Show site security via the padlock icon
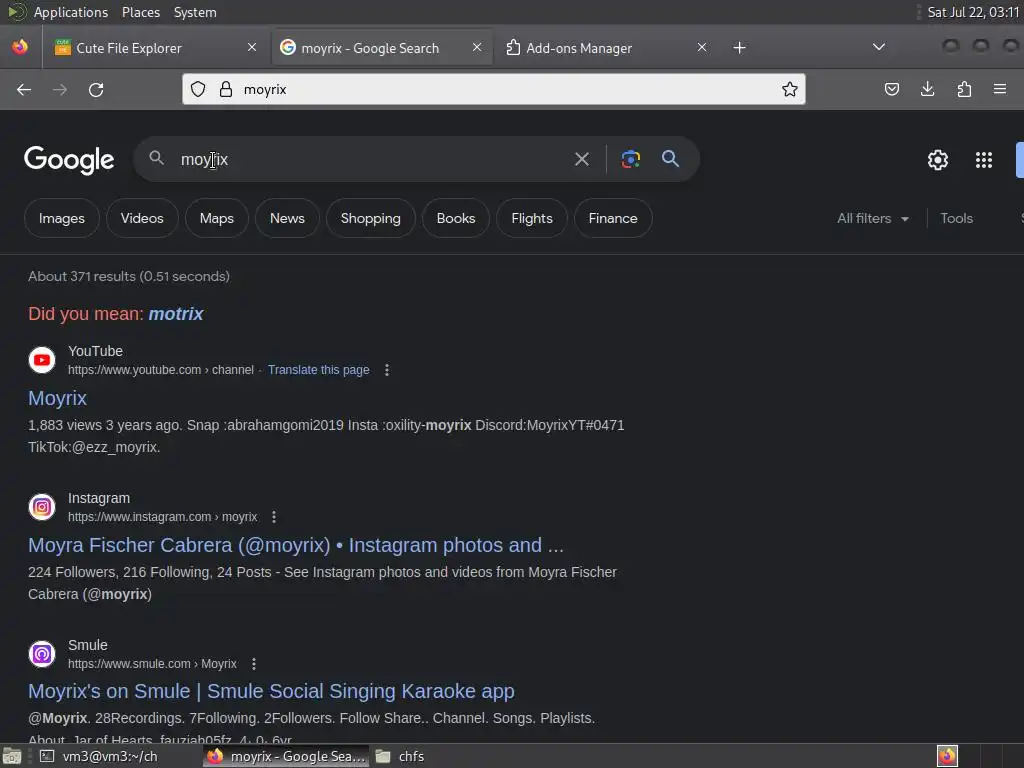 tap(226, 89)
